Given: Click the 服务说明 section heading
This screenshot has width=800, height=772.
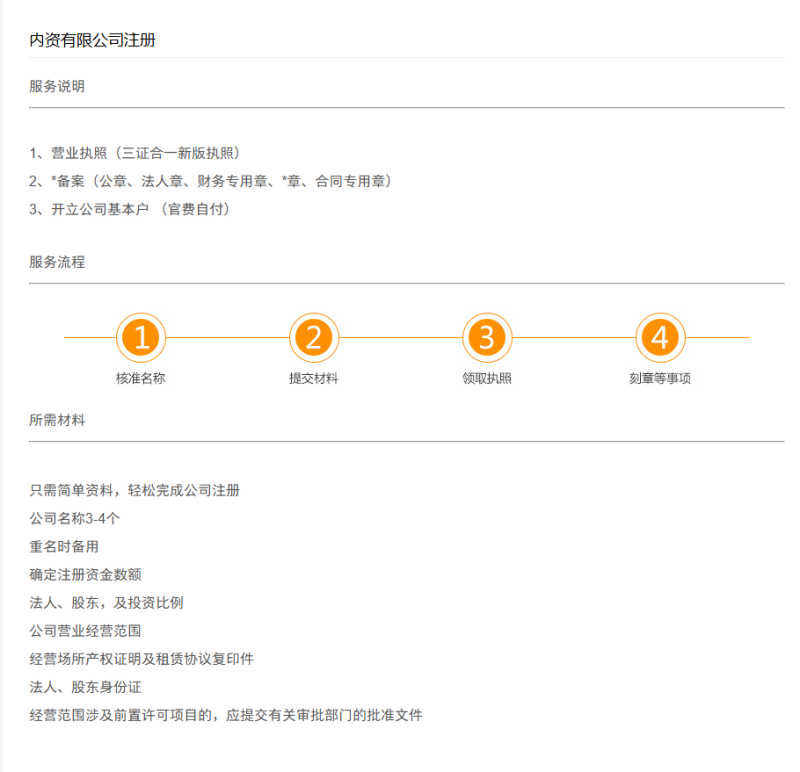Looking at the screenshot, I should (57, 87).
